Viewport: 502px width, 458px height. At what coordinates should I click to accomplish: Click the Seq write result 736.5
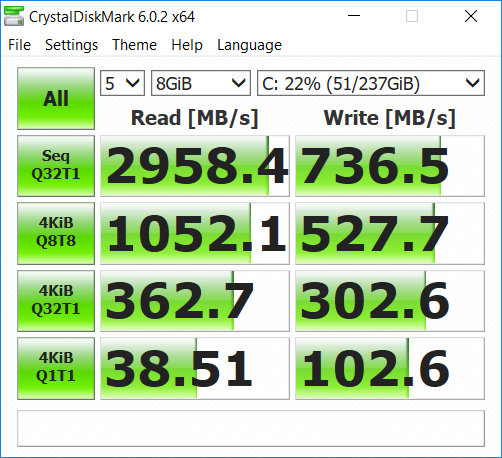390,166
